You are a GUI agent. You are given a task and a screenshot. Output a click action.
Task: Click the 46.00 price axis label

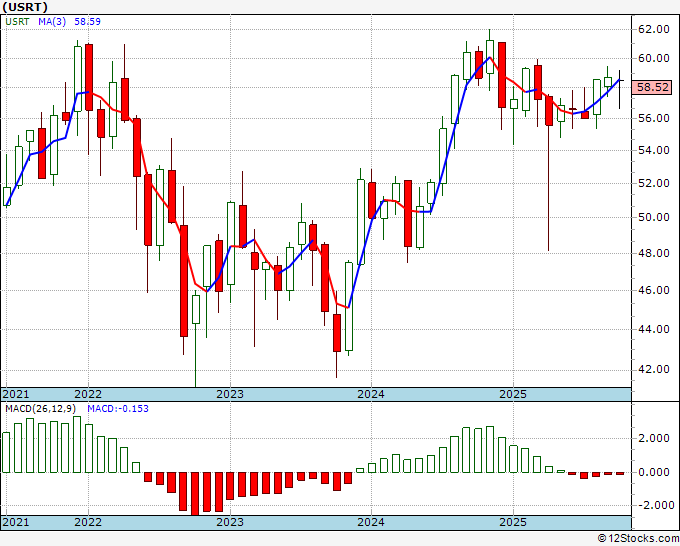tap(654, 290)
